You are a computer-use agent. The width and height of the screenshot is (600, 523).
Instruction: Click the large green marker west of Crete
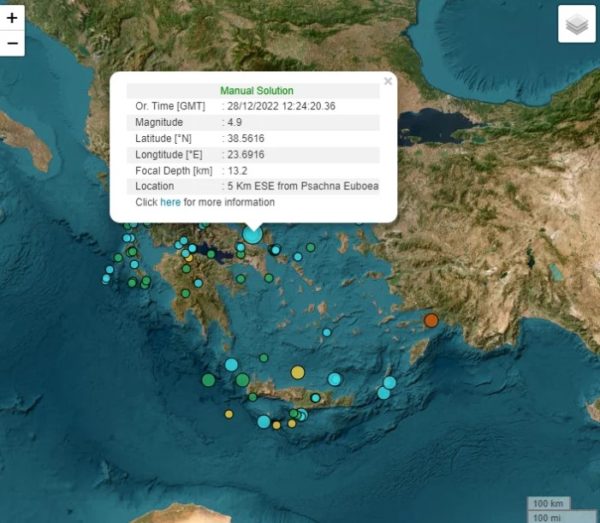click(208, 380)
